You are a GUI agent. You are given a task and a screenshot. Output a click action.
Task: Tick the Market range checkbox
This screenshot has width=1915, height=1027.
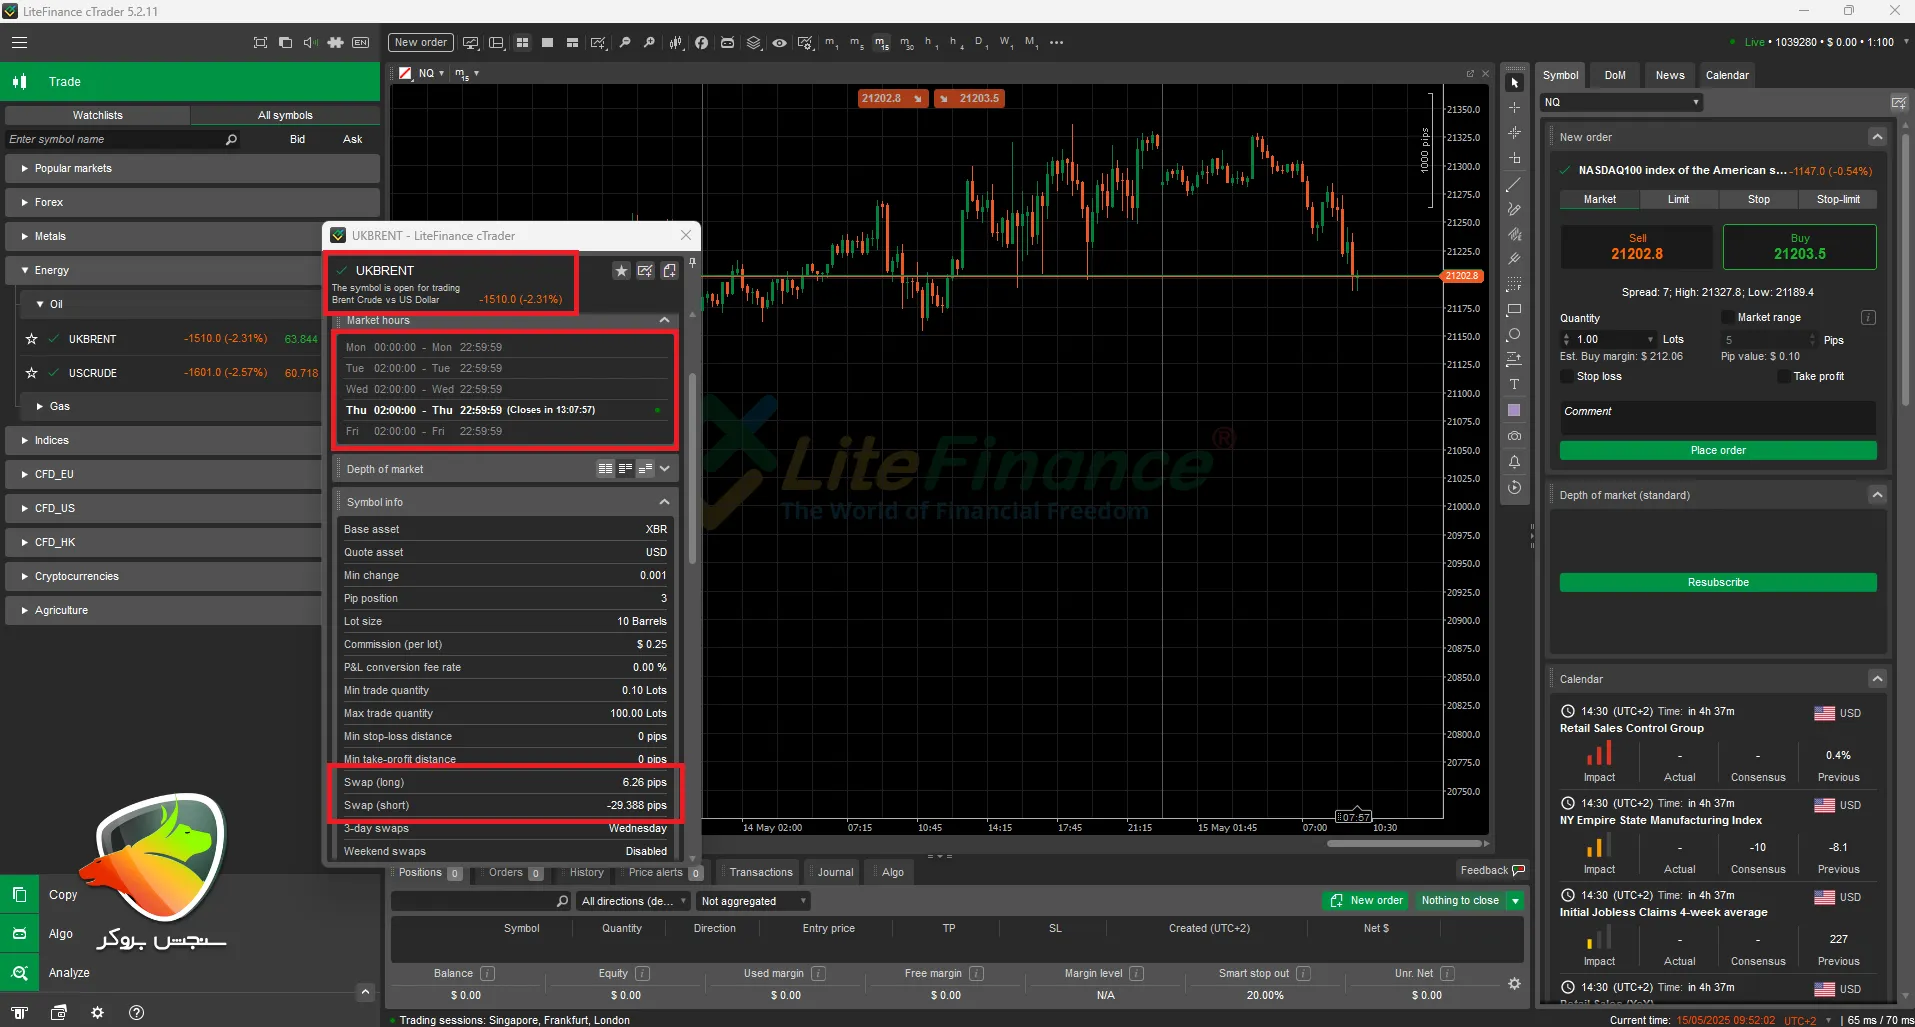tap(1727, 317)
